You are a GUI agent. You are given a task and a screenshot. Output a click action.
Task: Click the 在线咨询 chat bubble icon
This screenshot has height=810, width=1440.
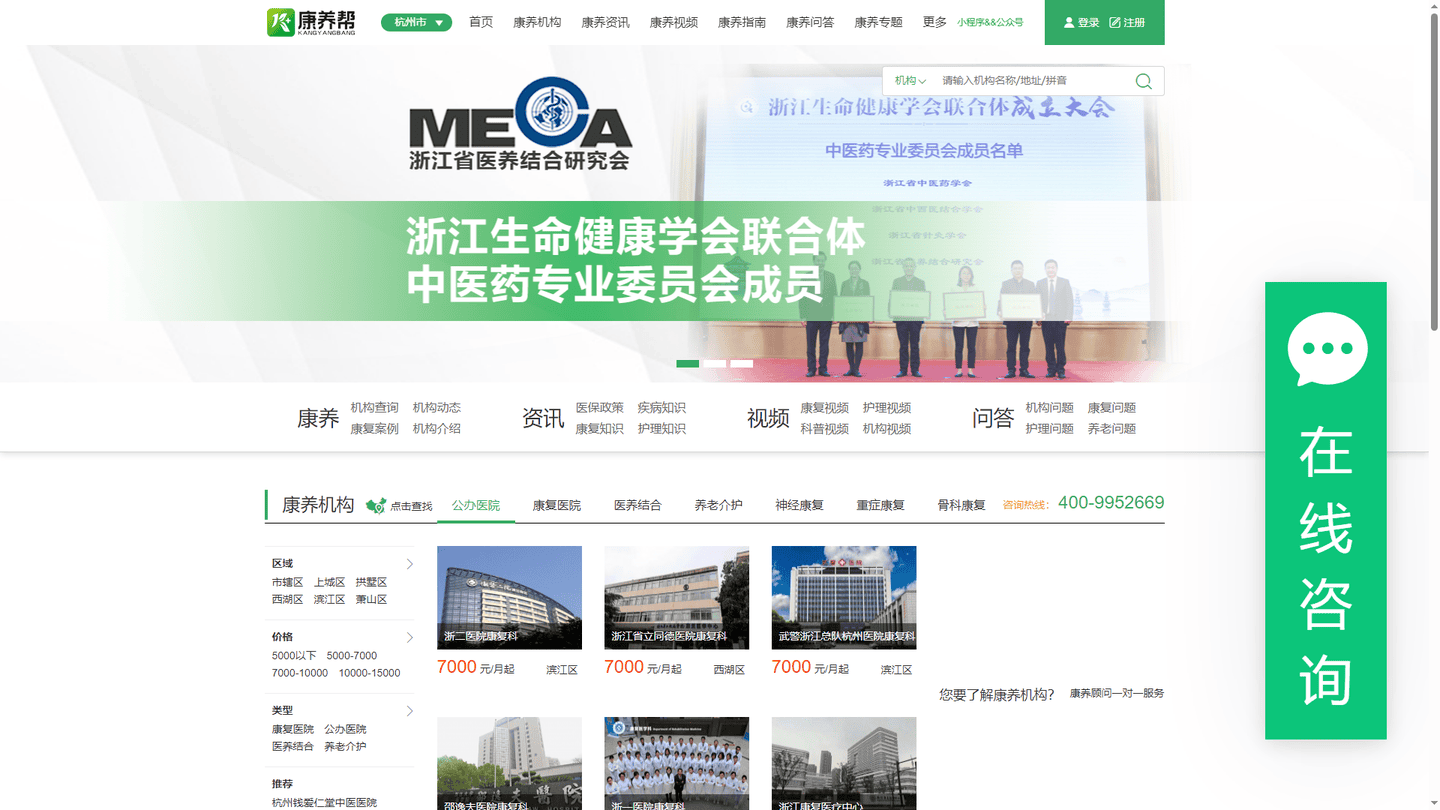[x=1327, y=349]
